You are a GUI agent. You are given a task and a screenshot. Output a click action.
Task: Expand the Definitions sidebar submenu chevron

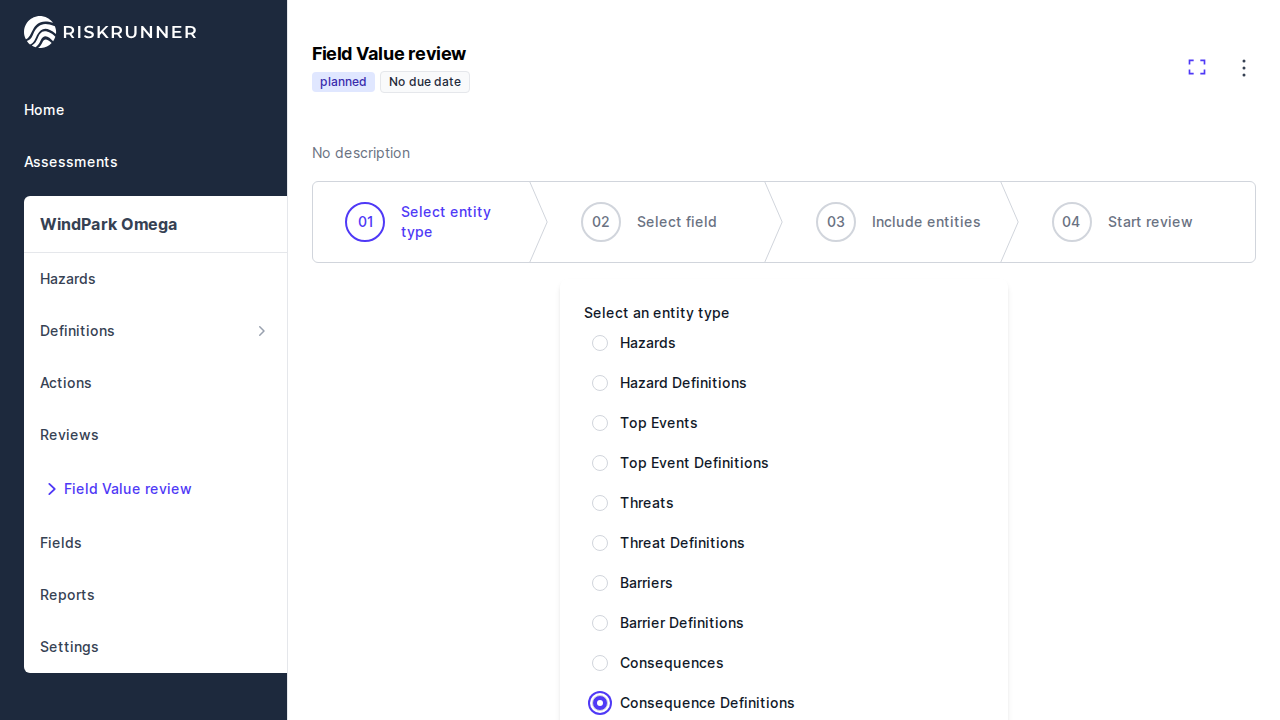coord(262,331)
